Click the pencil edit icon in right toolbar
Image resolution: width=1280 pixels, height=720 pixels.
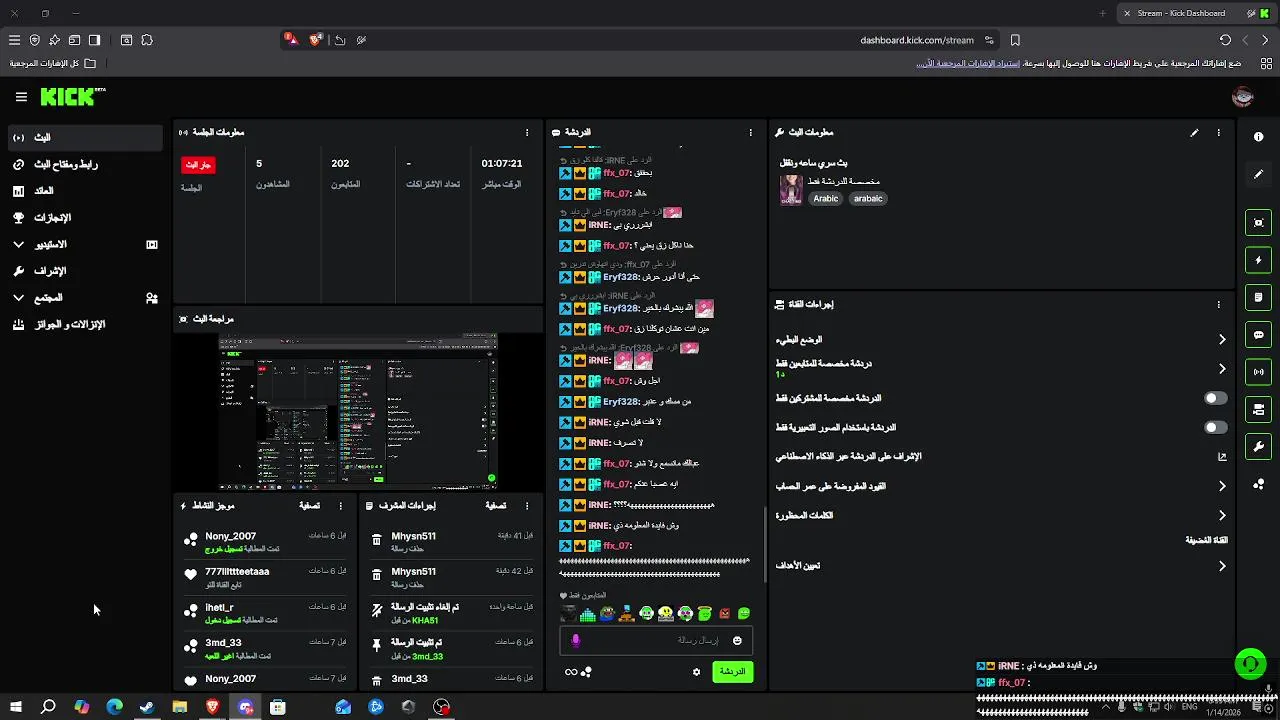[1258, 174]
